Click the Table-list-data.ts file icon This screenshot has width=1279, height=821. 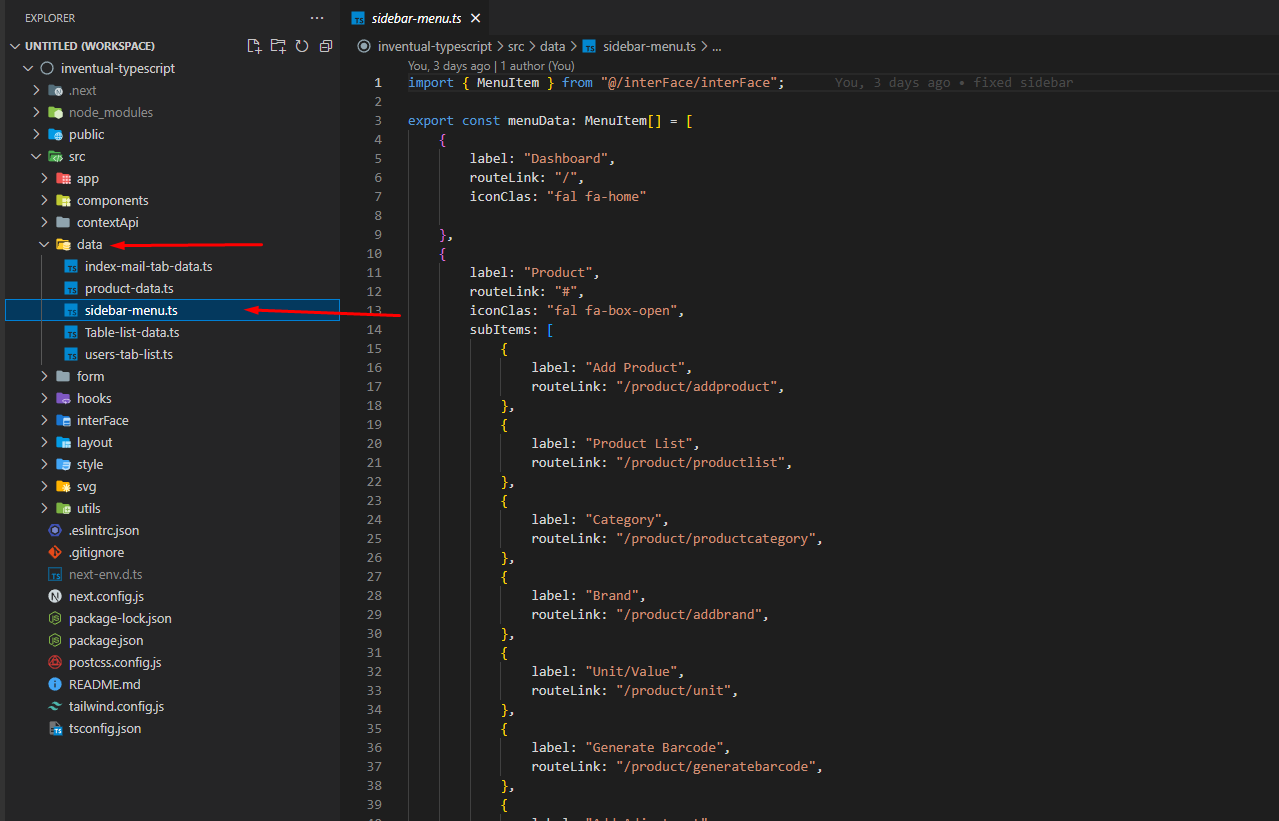(x=71, y=332)
